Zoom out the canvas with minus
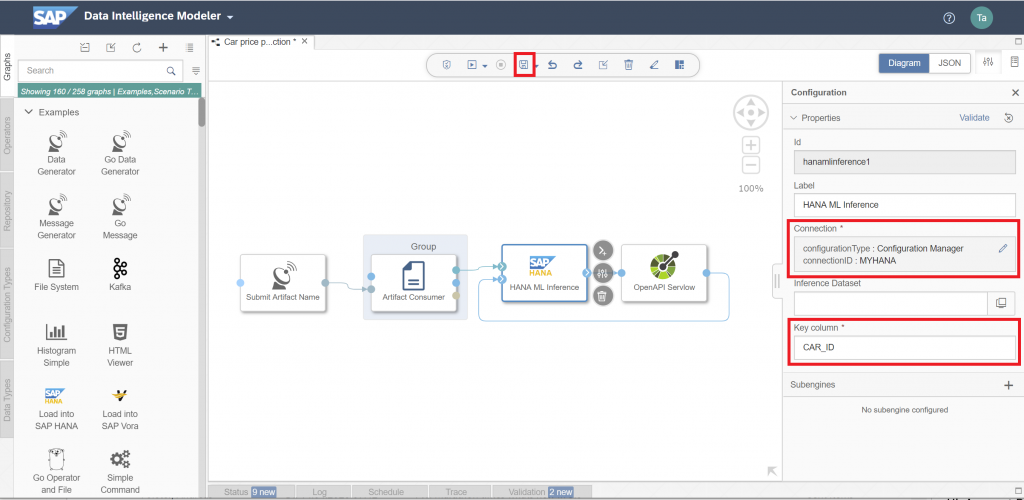This screenshot has height=500, width=1024. 752,165
